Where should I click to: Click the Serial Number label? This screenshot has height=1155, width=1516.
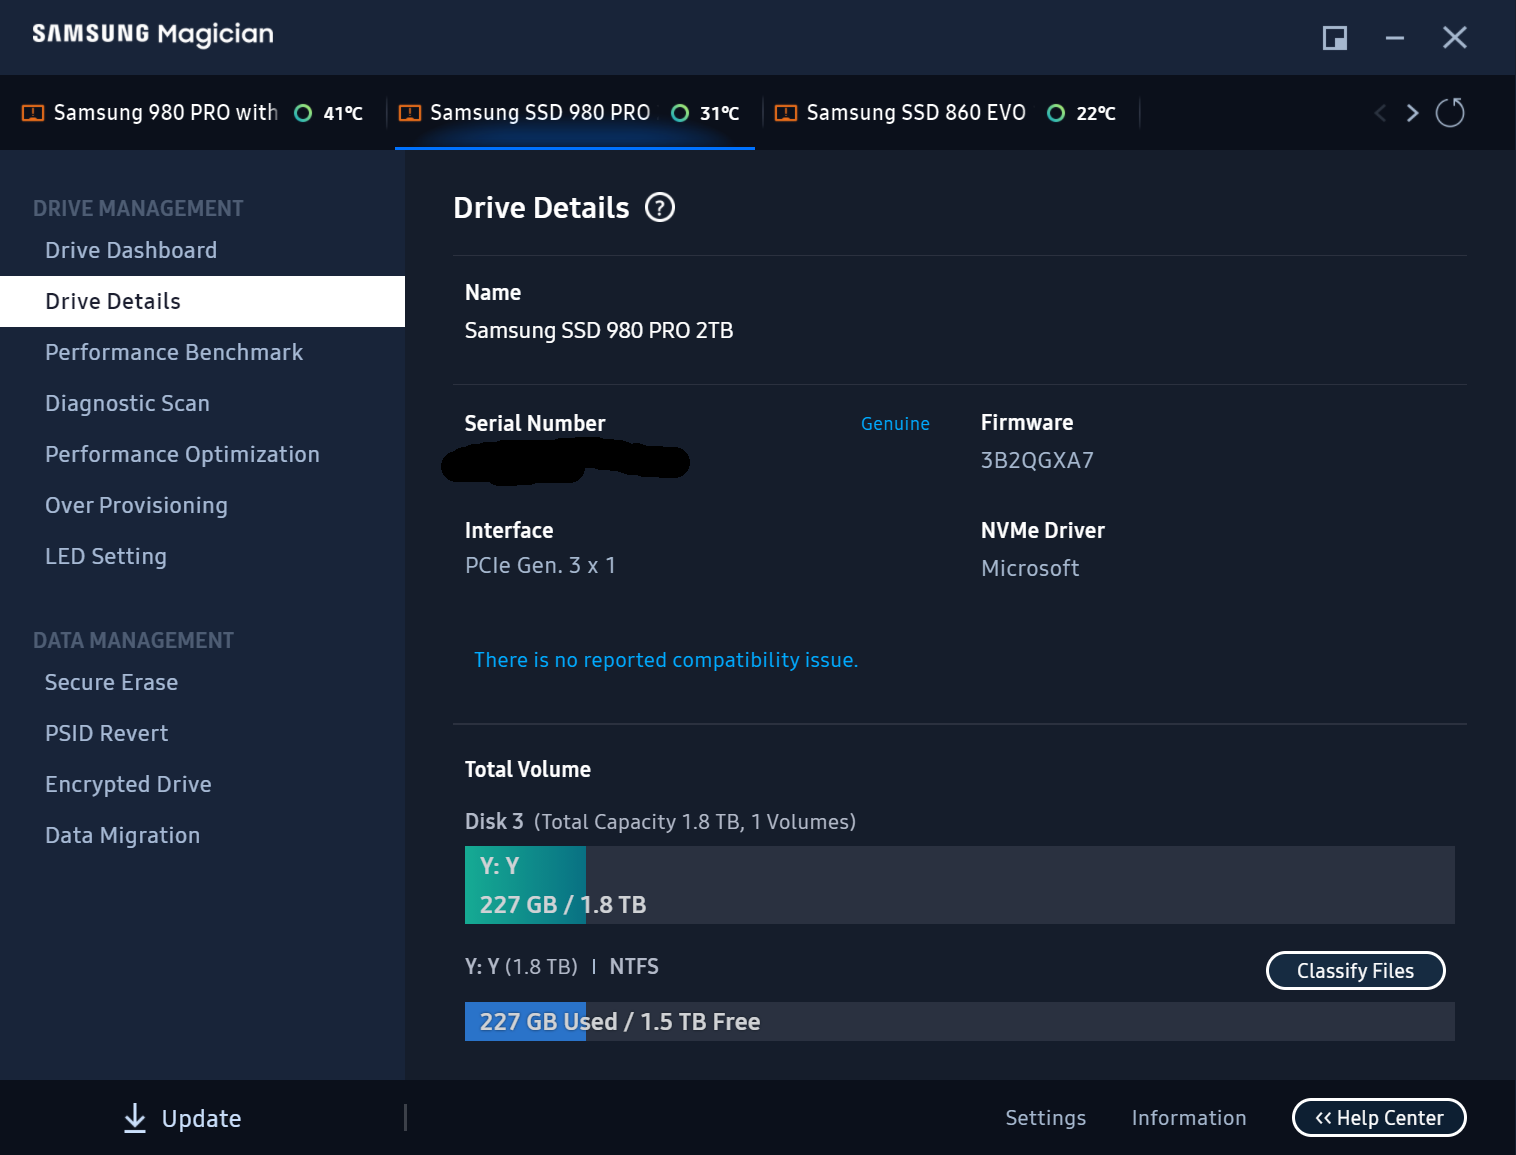click(535, 423)
